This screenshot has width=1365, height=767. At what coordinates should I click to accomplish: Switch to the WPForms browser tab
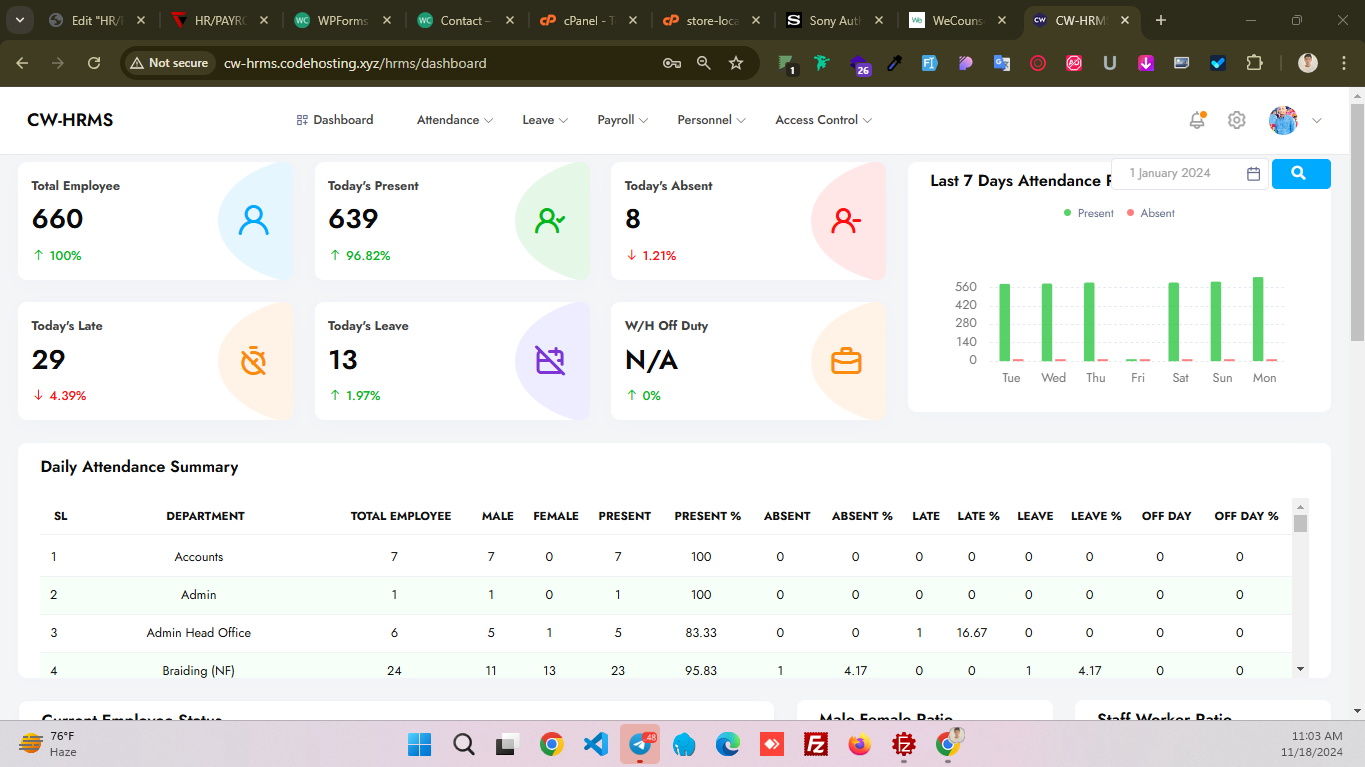(x=334, y=20)
